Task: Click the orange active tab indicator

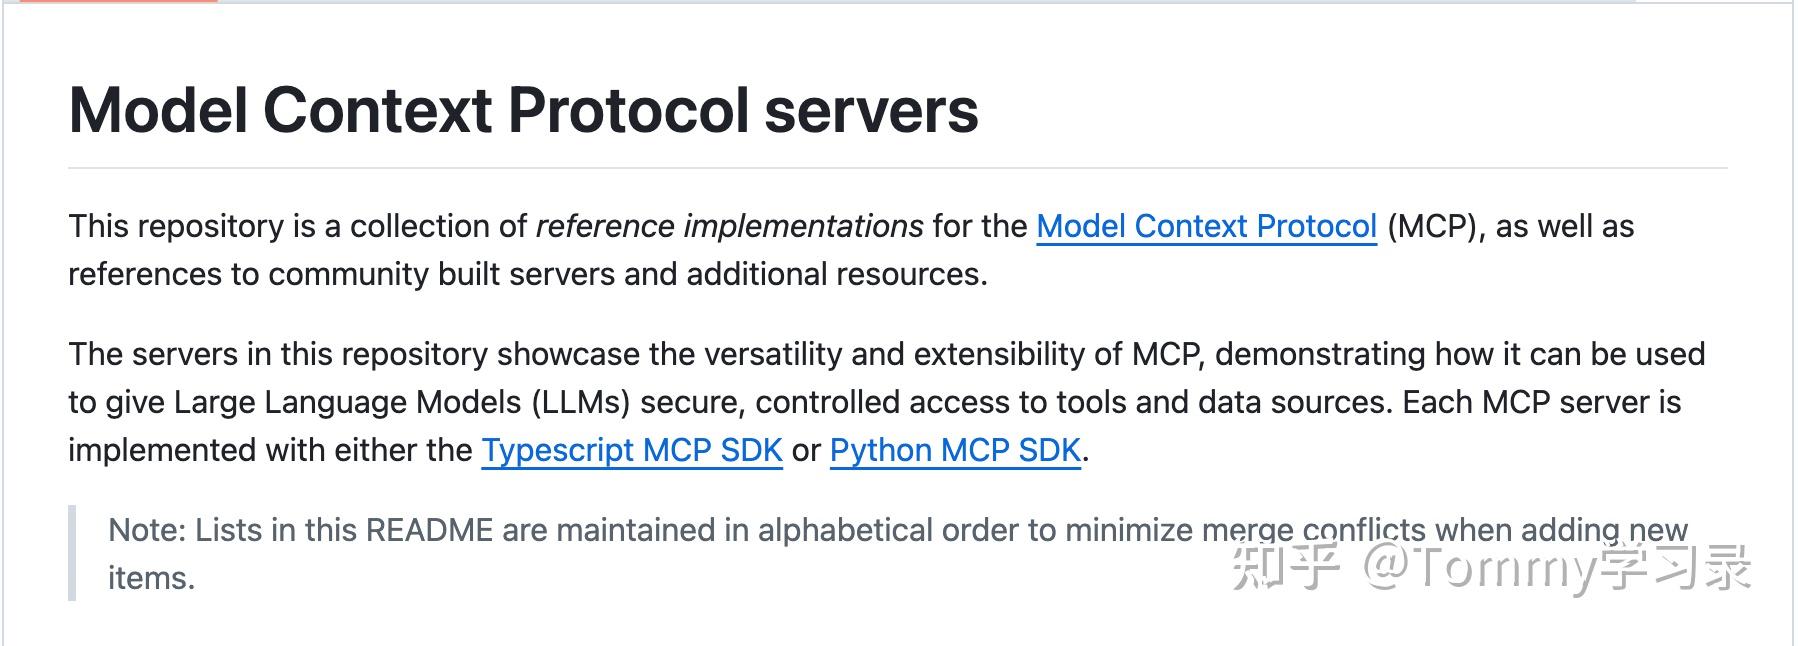Action: [109, 1]
